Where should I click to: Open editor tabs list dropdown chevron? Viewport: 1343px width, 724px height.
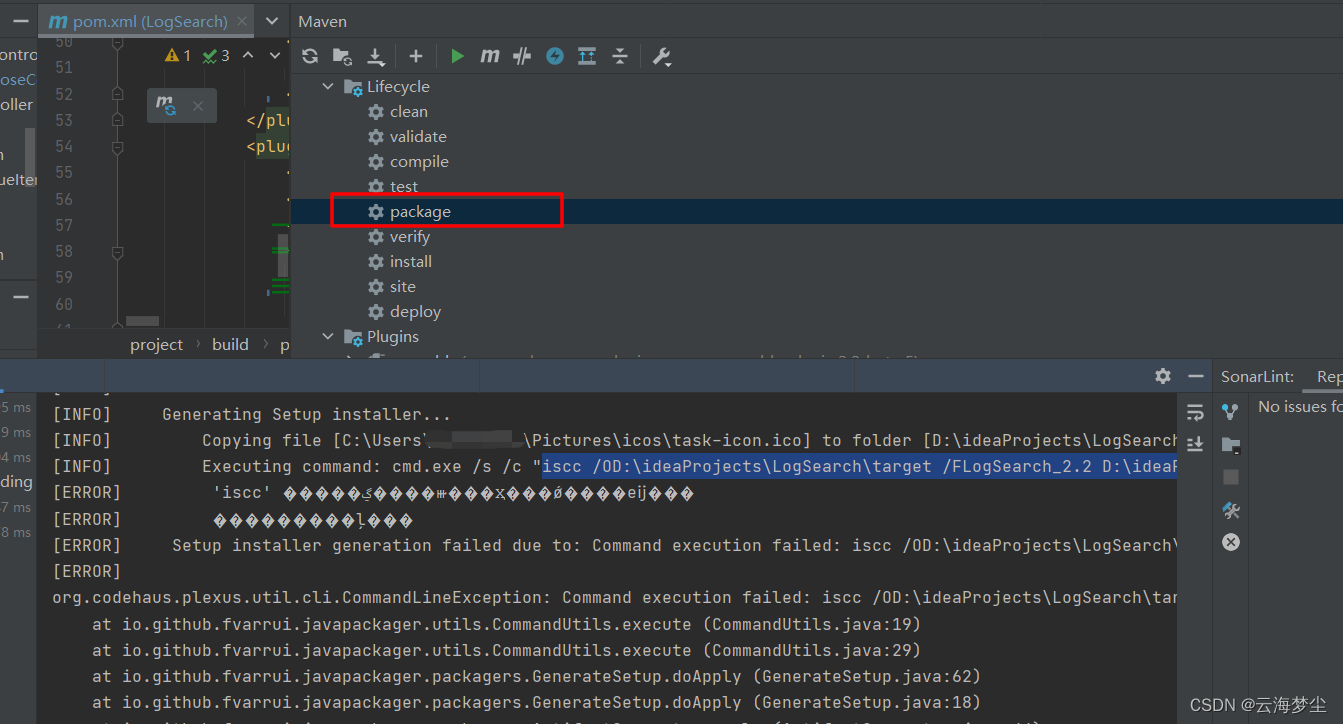273,20
